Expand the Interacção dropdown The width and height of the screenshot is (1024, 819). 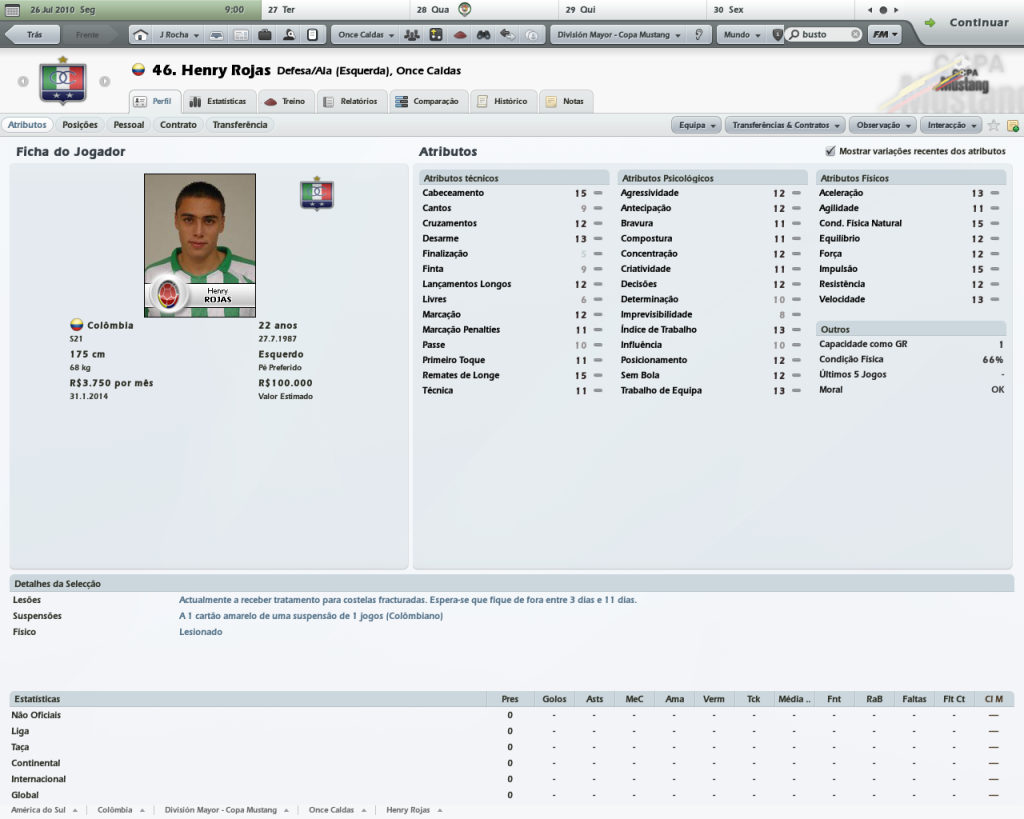click(x=951, y=125)
